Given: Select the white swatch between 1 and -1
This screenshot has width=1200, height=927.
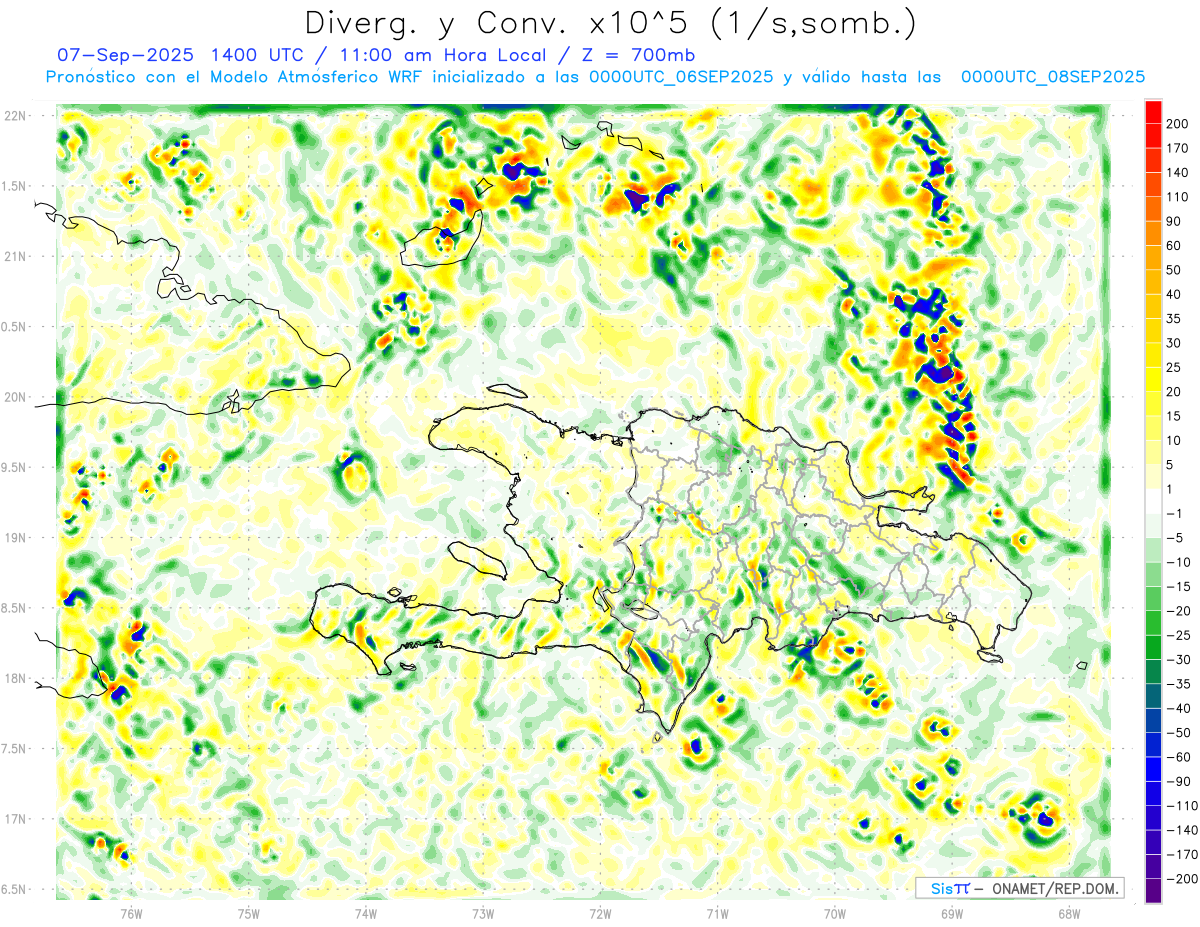Looking at the screenshot, I should point(1153,501).
